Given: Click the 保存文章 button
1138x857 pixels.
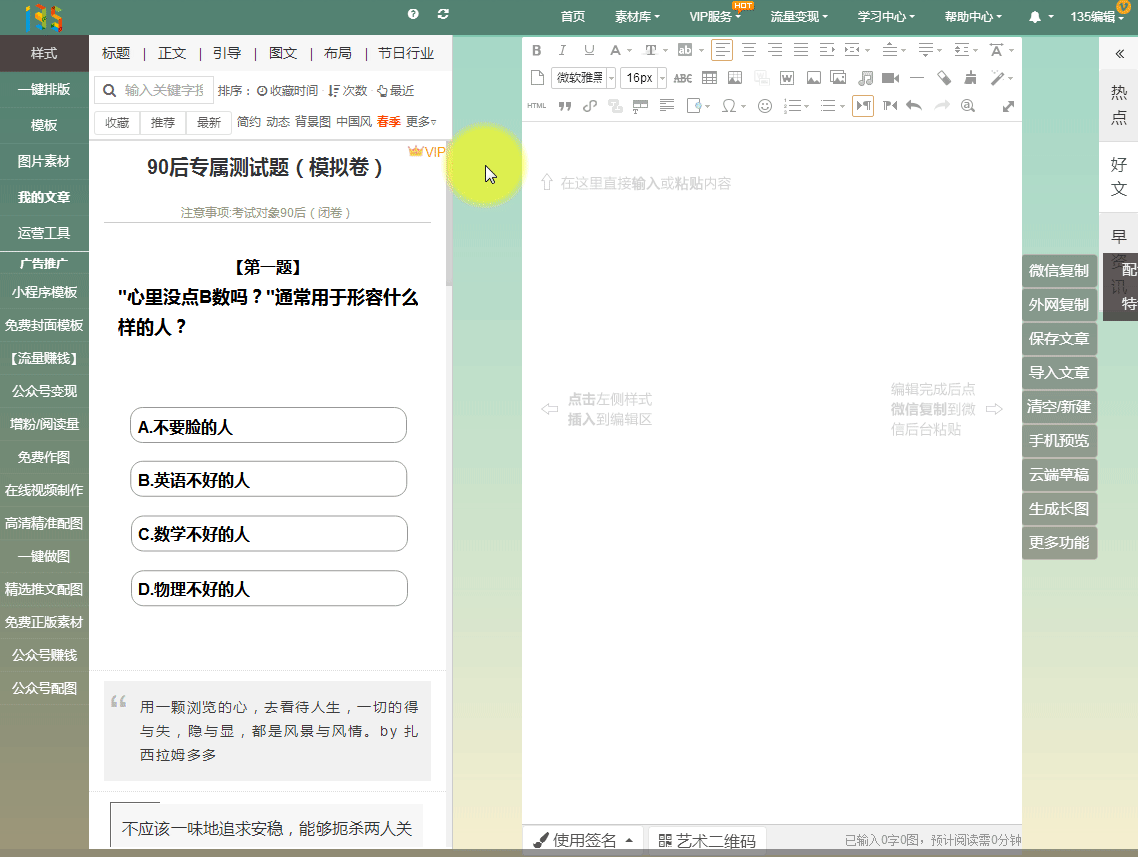Looking at the screenshot, I should 1059,339.
